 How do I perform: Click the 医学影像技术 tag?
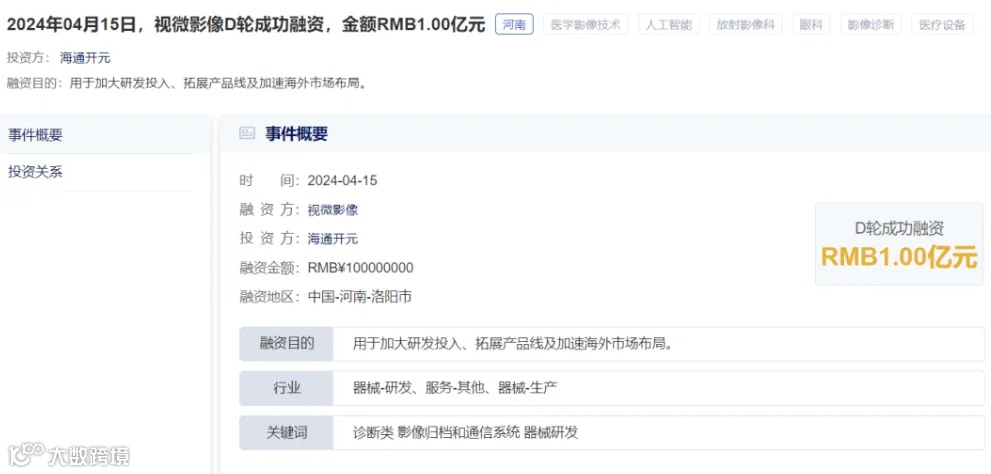tap(585, 25)
